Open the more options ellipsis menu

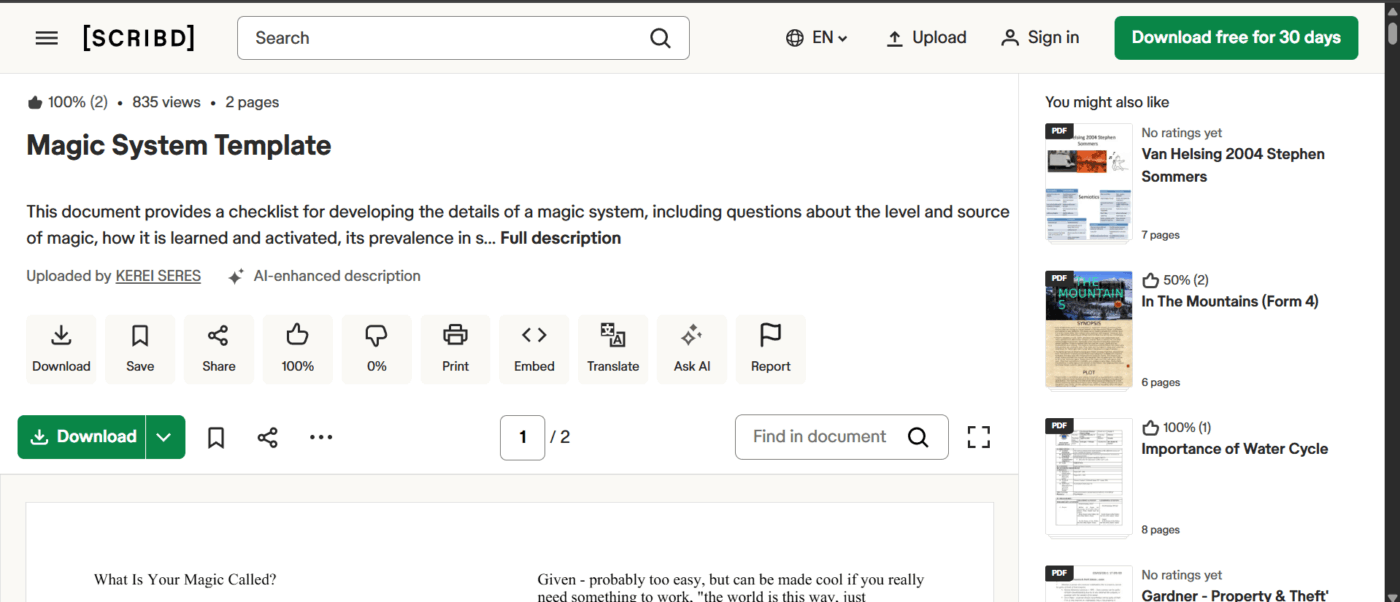tap(321, 437)
